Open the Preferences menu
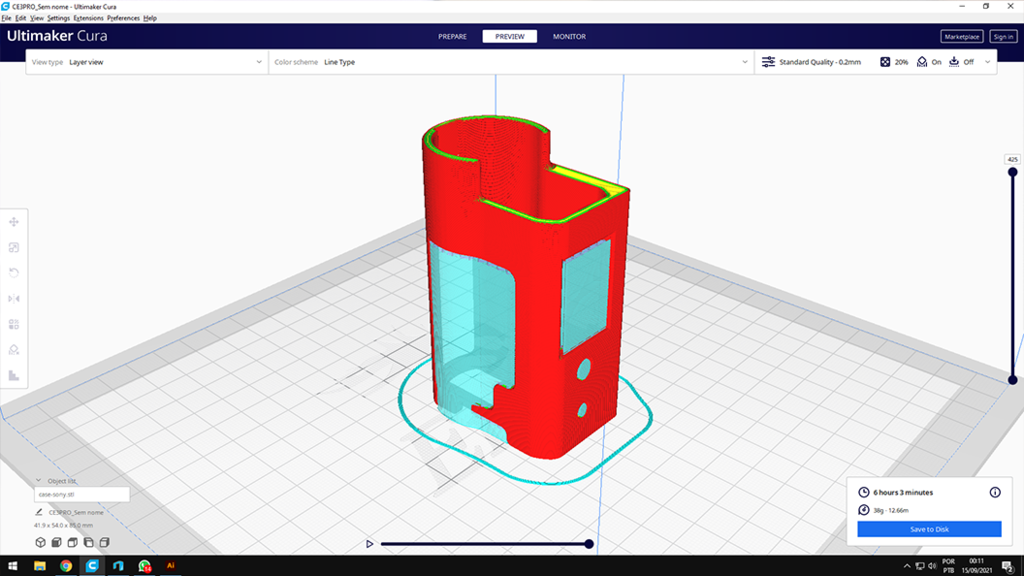 [123, 18]
